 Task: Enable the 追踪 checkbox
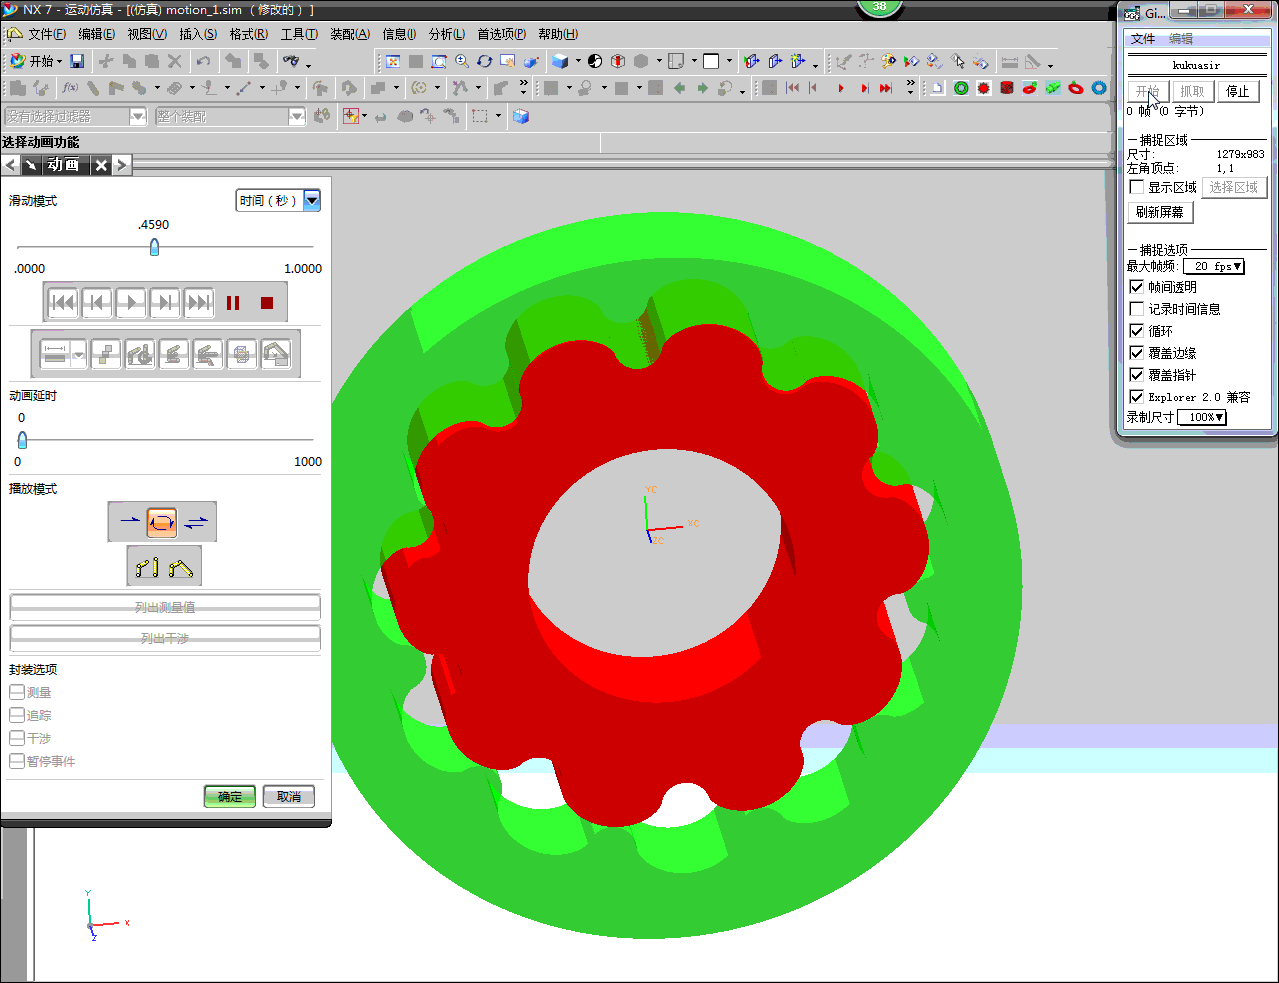[16, 715]
